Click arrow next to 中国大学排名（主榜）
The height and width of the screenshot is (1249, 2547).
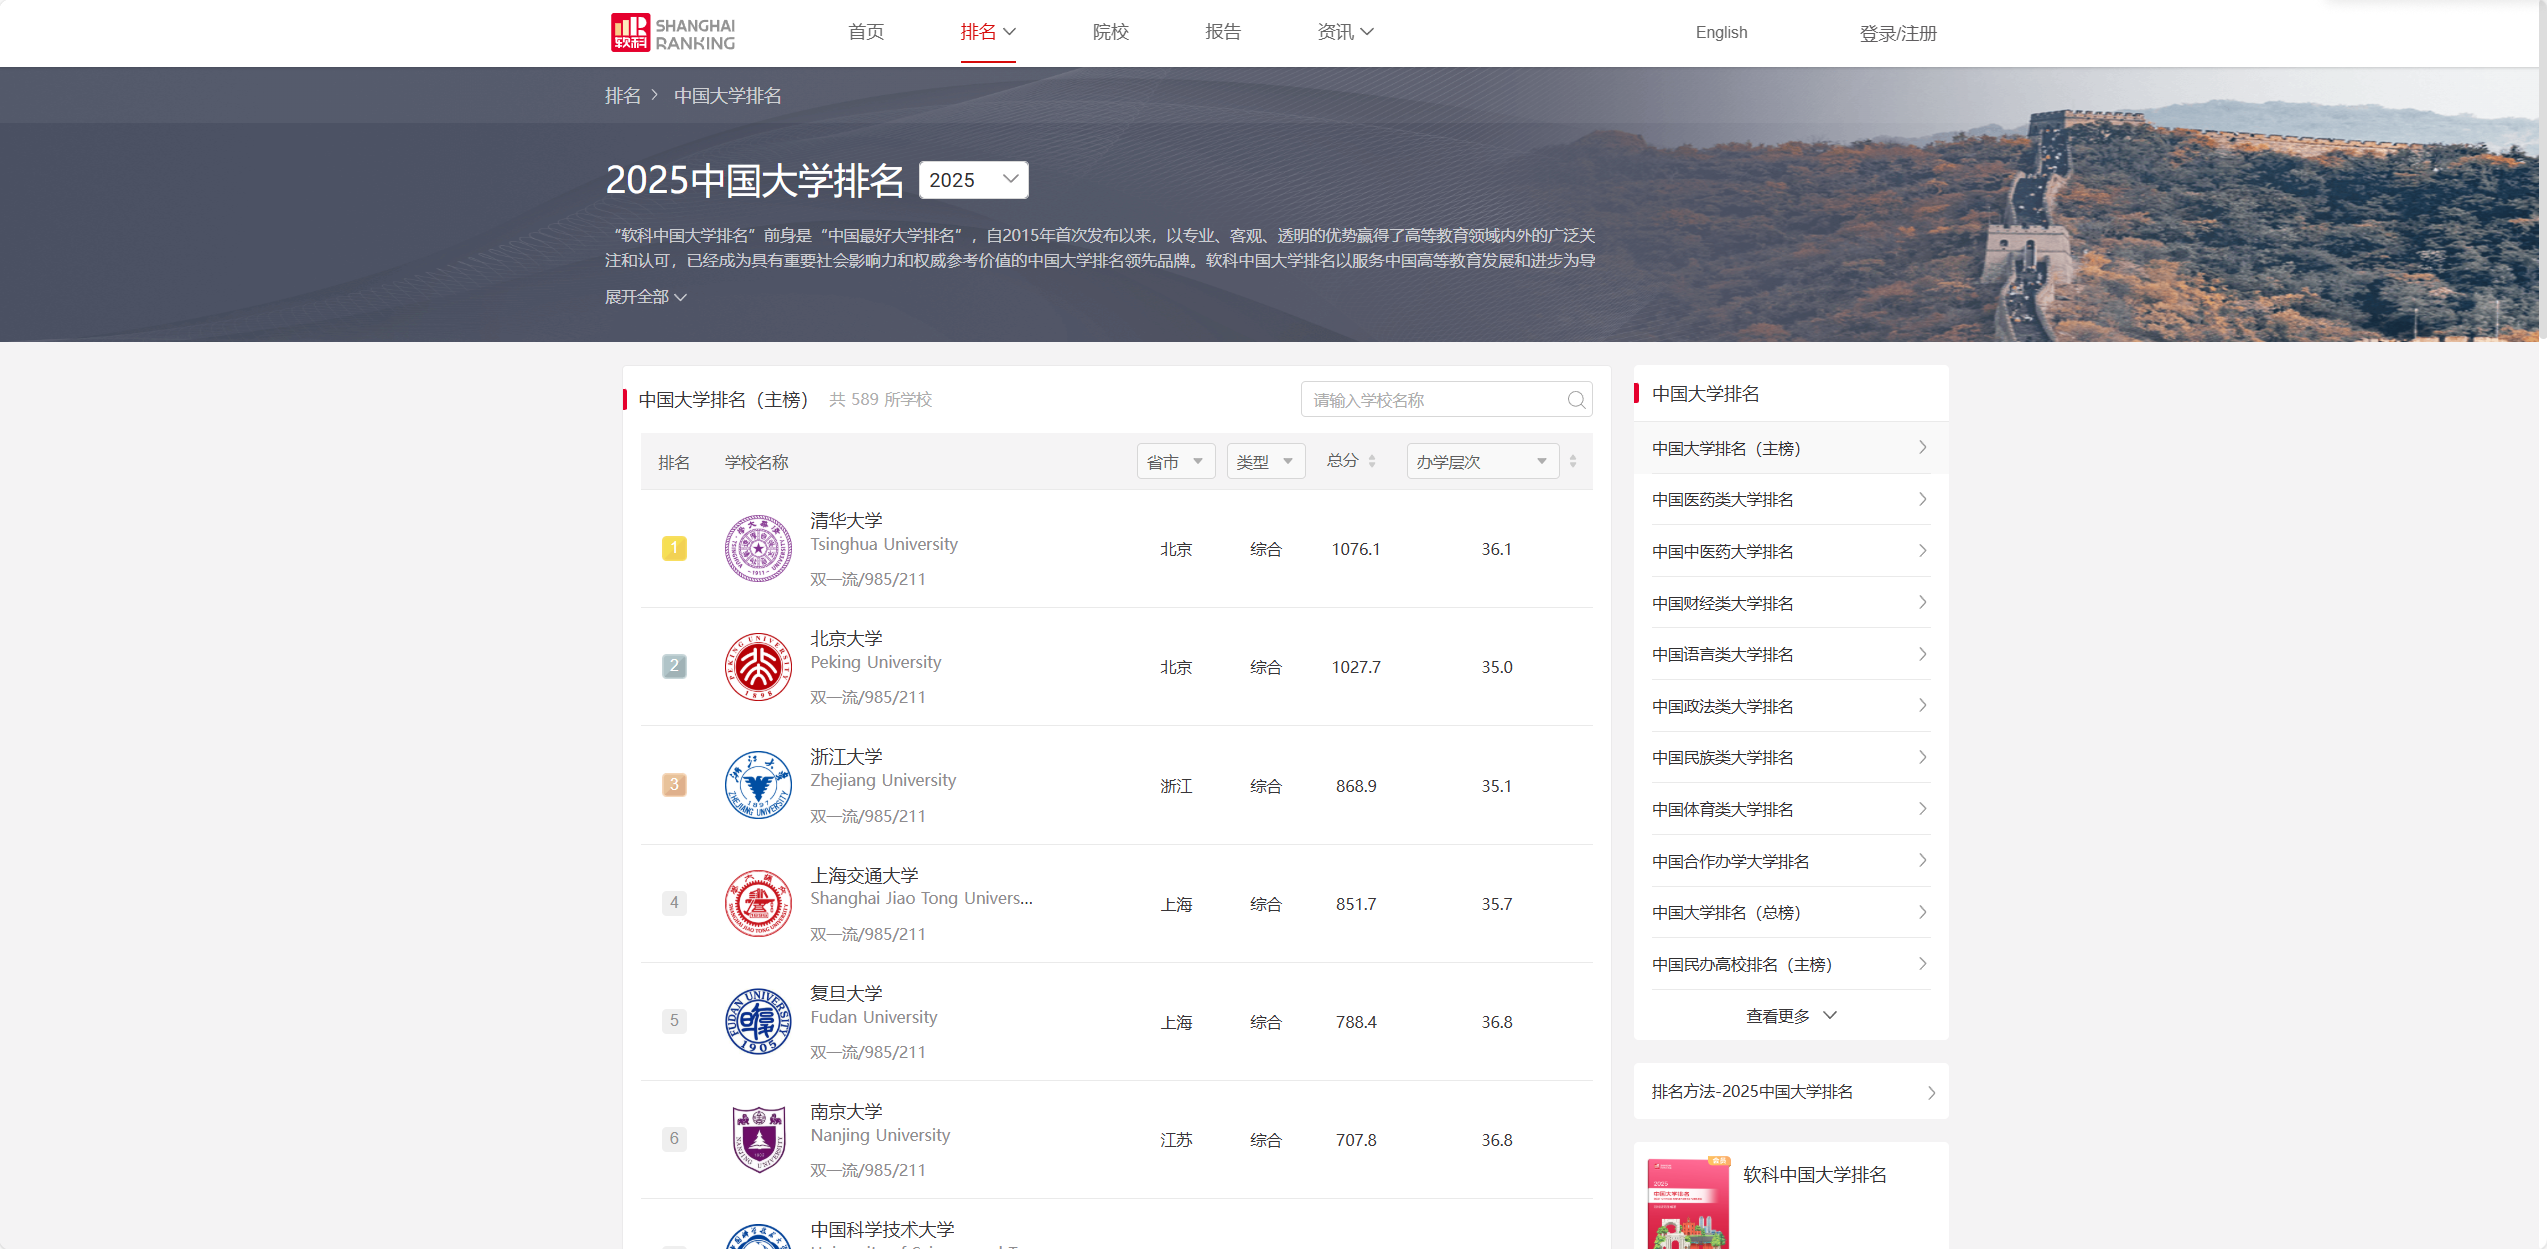1922,448
